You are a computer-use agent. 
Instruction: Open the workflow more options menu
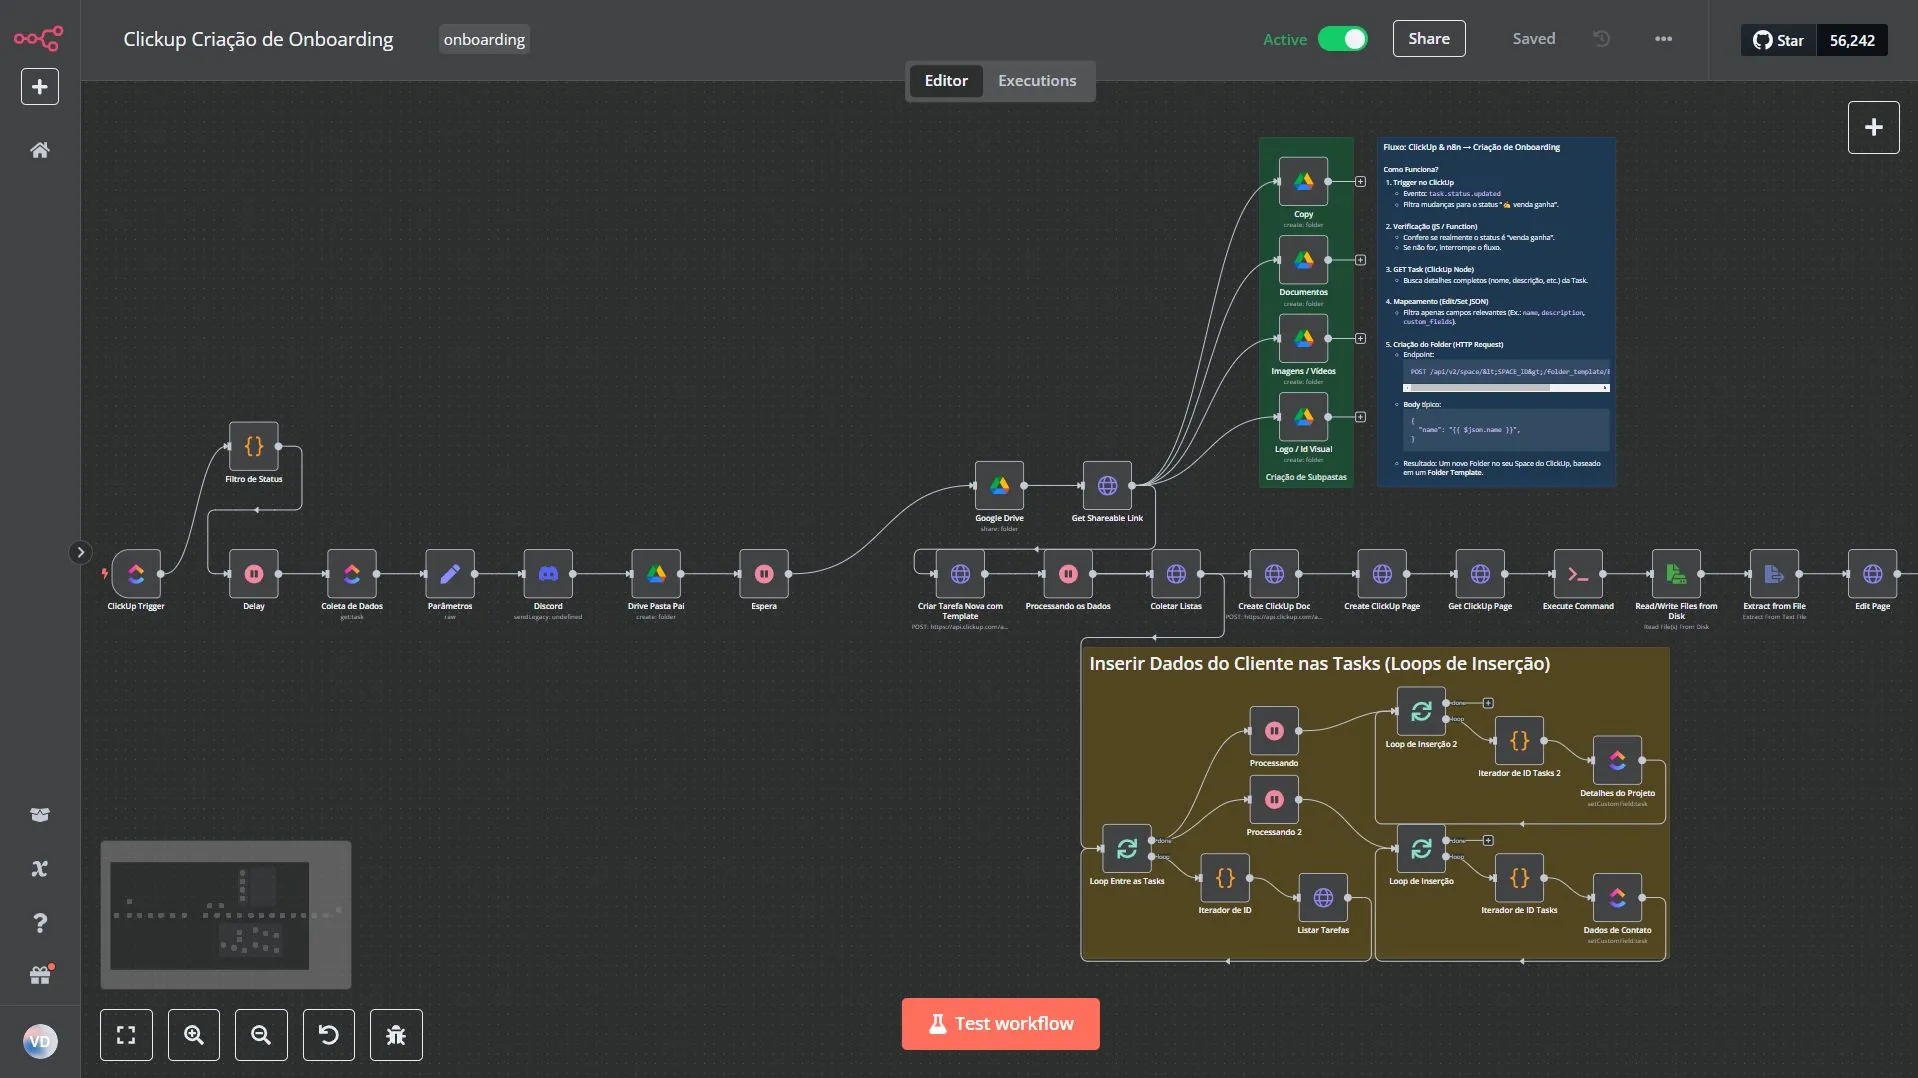1663,39
